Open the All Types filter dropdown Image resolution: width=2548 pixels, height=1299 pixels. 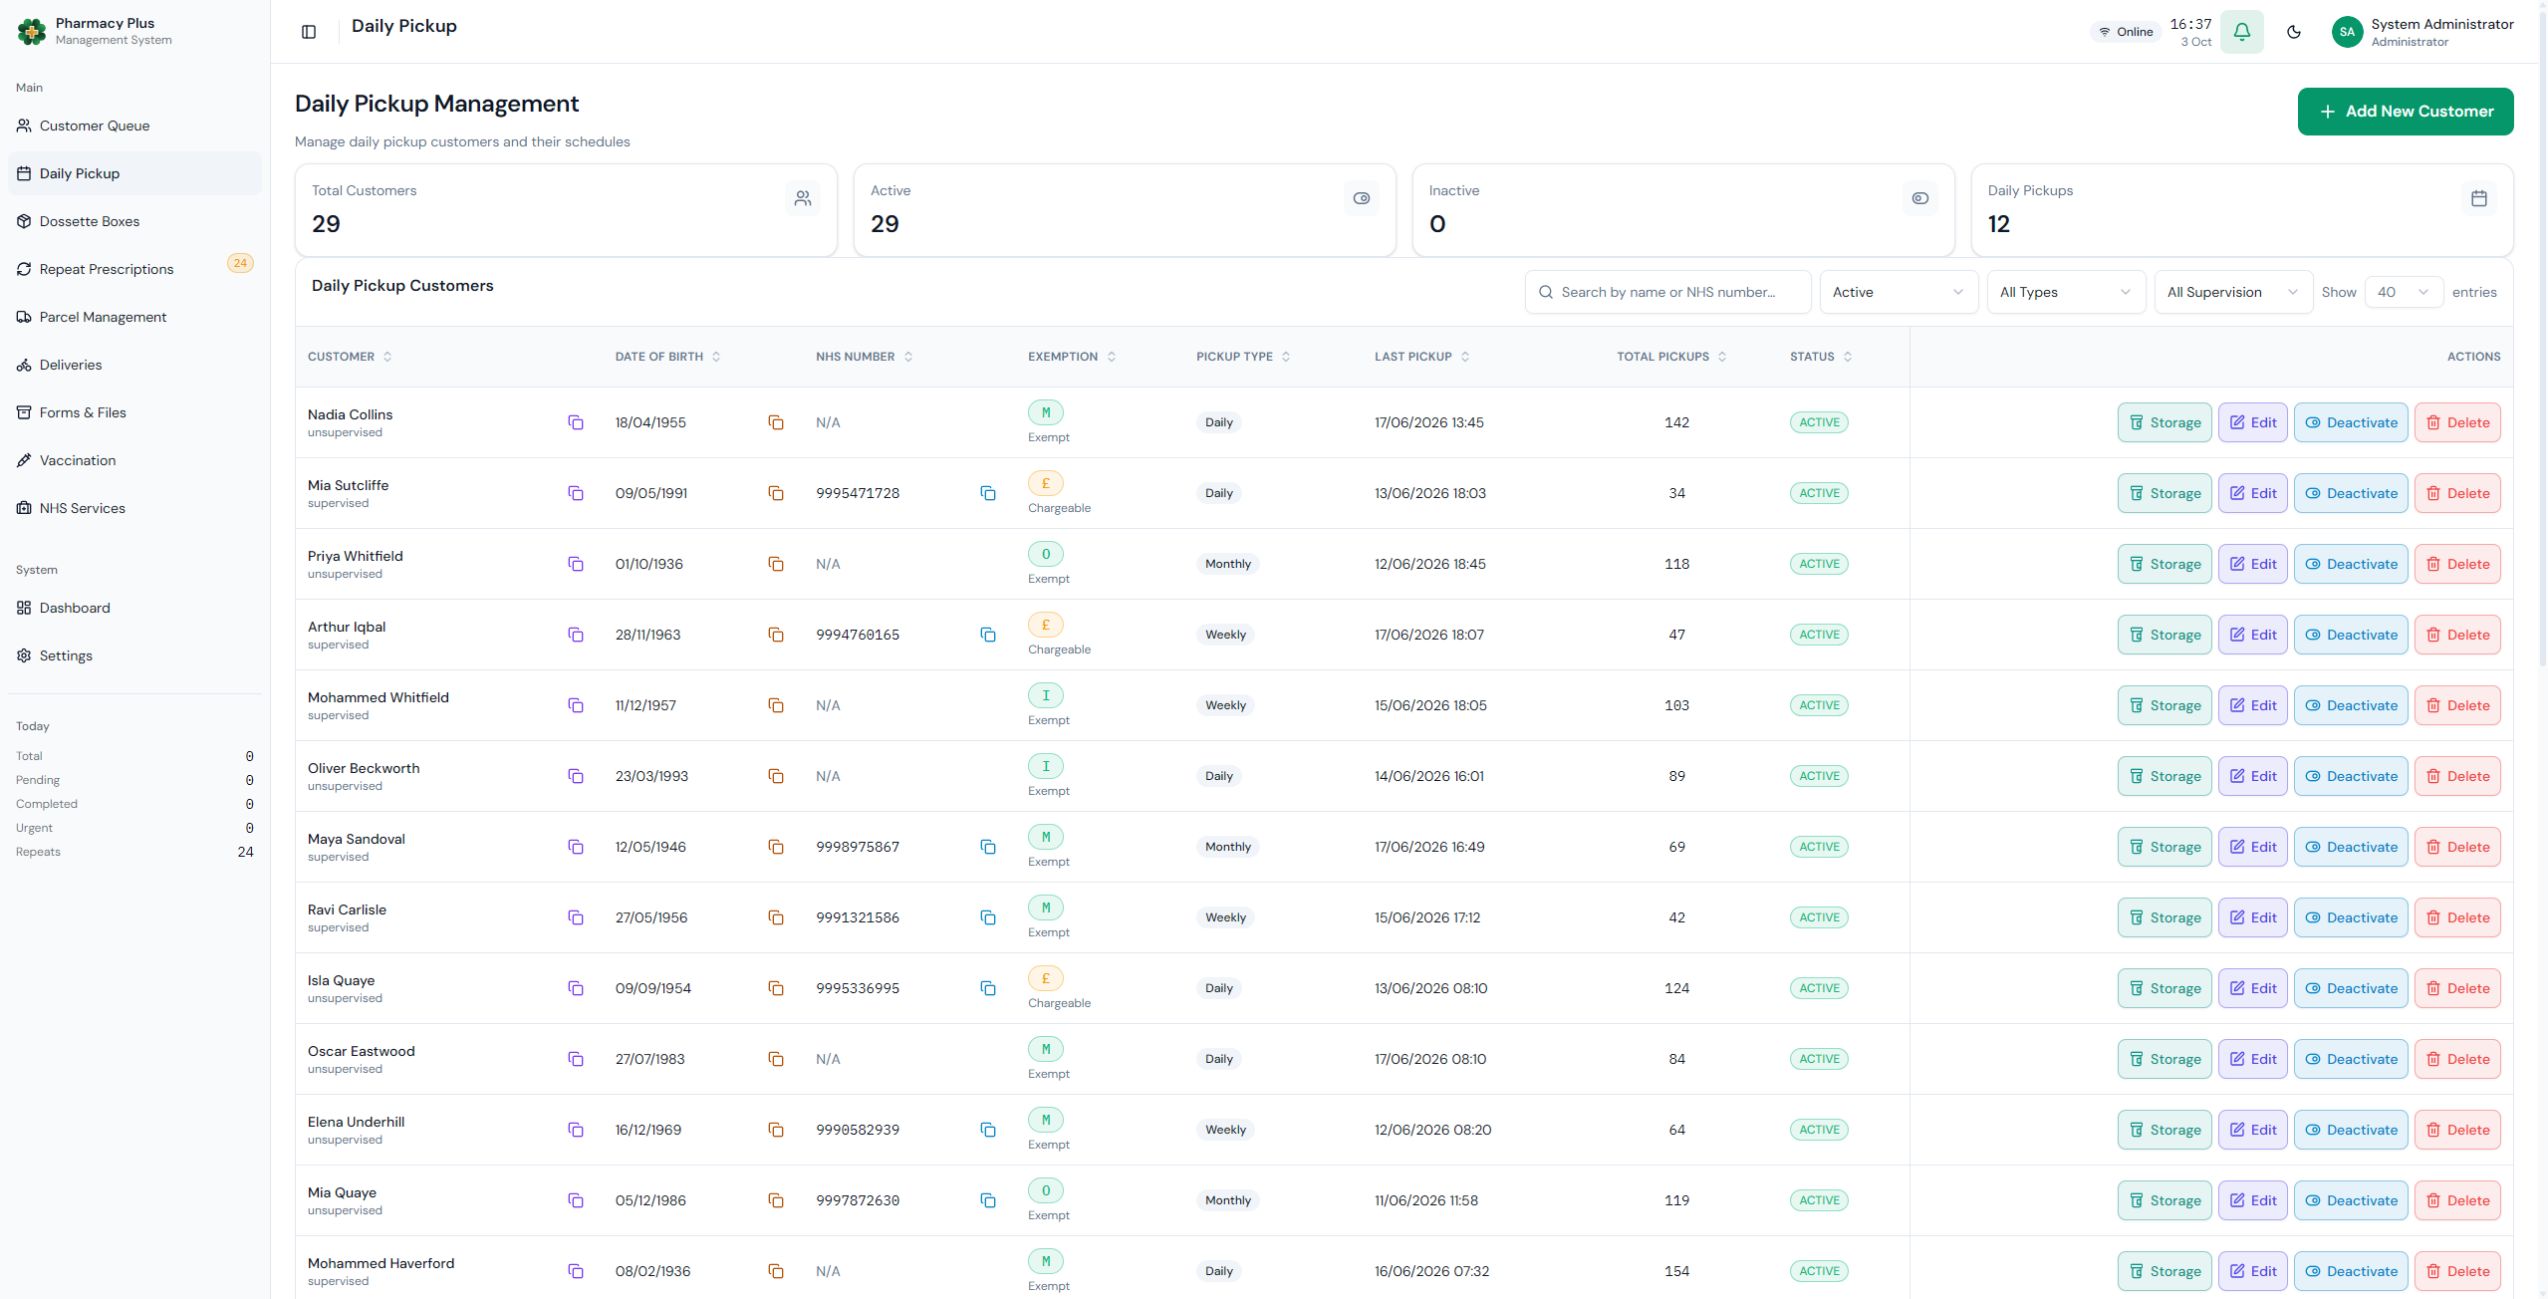2065,292
